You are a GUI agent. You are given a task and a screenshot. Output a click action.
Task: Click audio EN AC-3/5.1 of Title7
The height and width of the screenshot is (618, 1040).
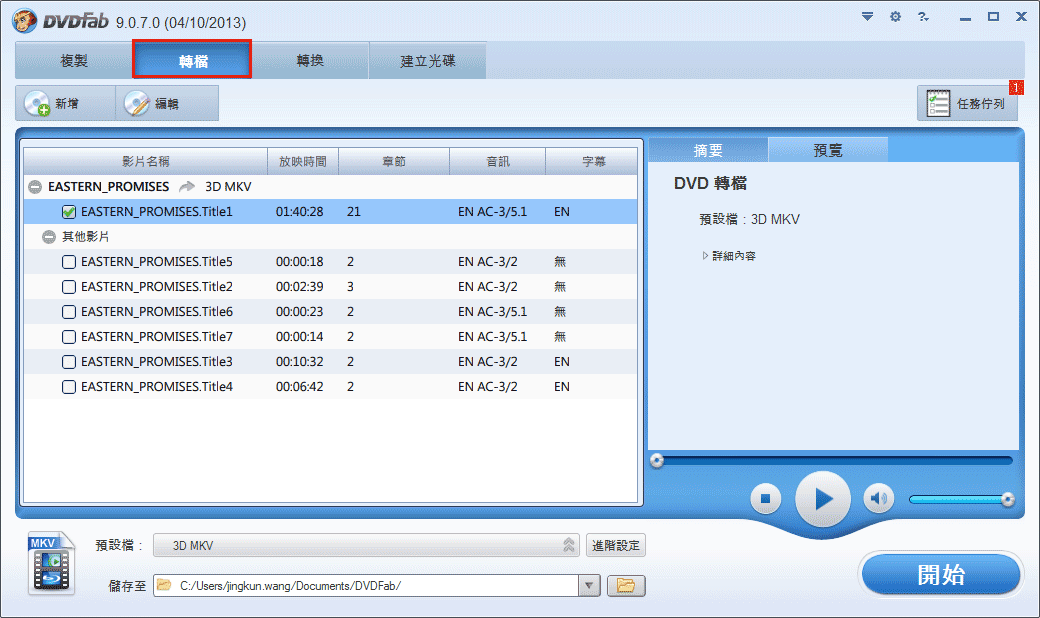pos(492,337)
